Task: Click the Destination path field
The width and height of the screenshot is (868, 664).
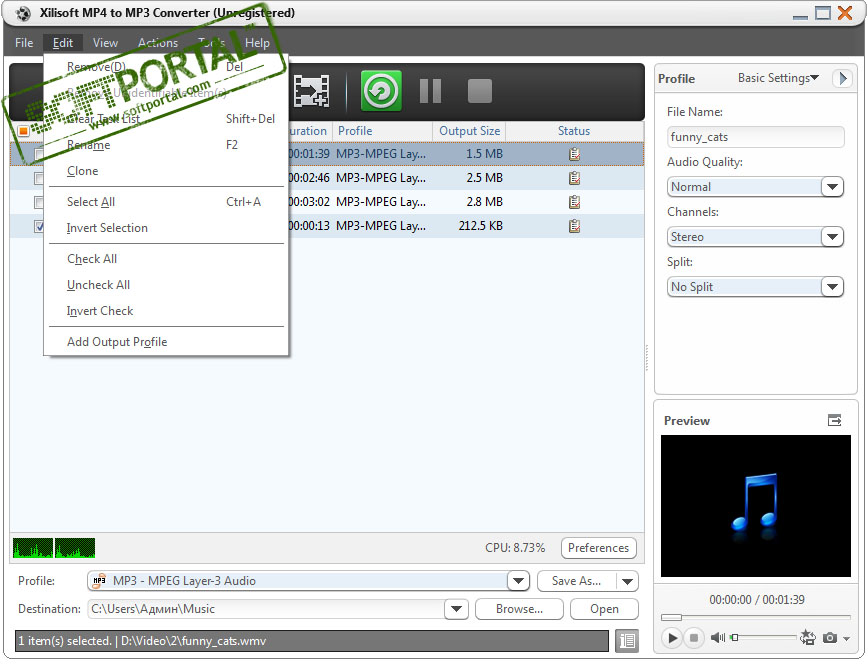Action: tap(266, 609)
